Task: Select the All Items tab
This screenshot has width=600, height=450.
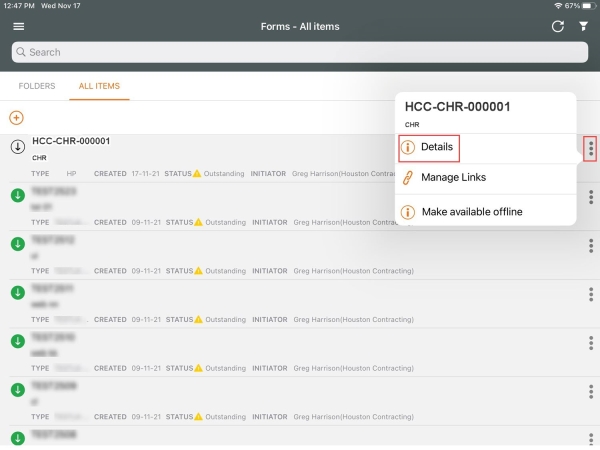Action: pos(99,86)
